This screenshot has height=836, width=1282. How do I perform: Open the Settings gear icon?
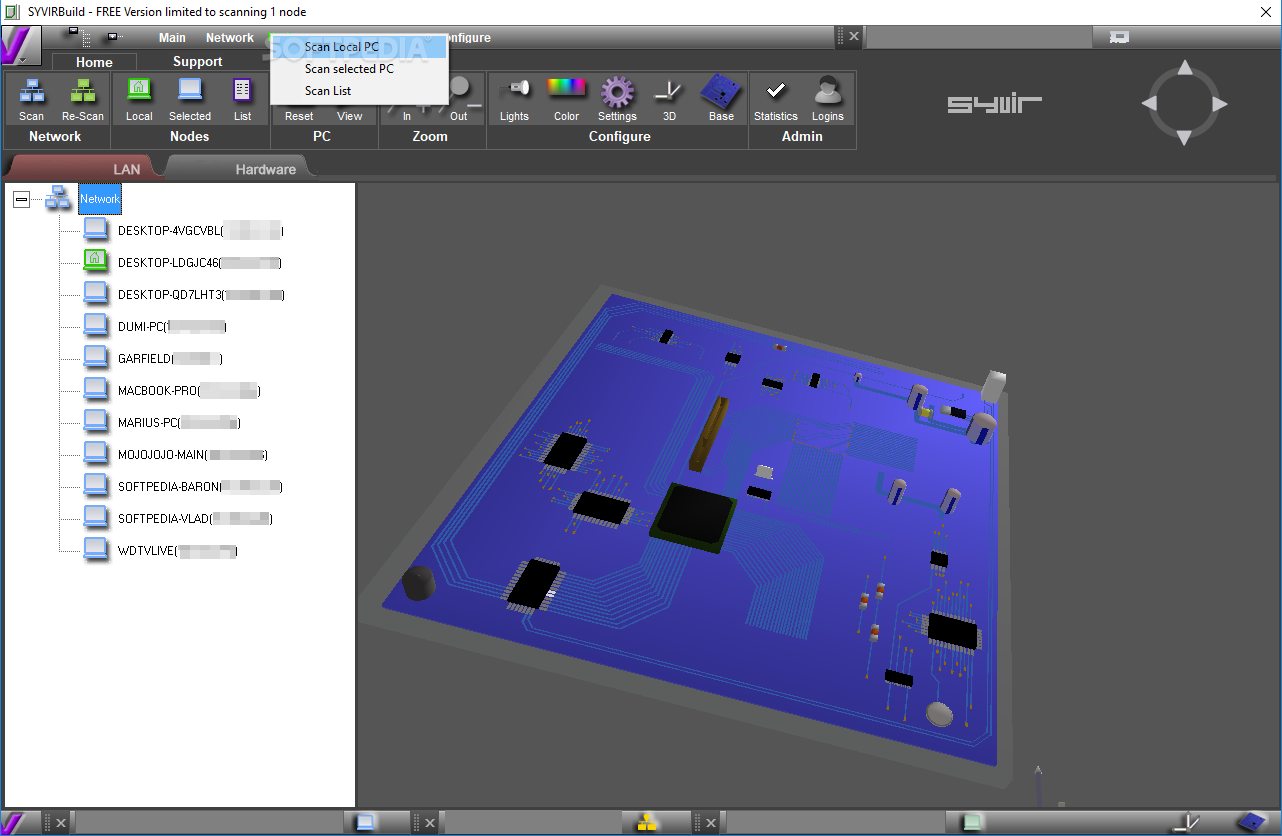coord(617,98)
